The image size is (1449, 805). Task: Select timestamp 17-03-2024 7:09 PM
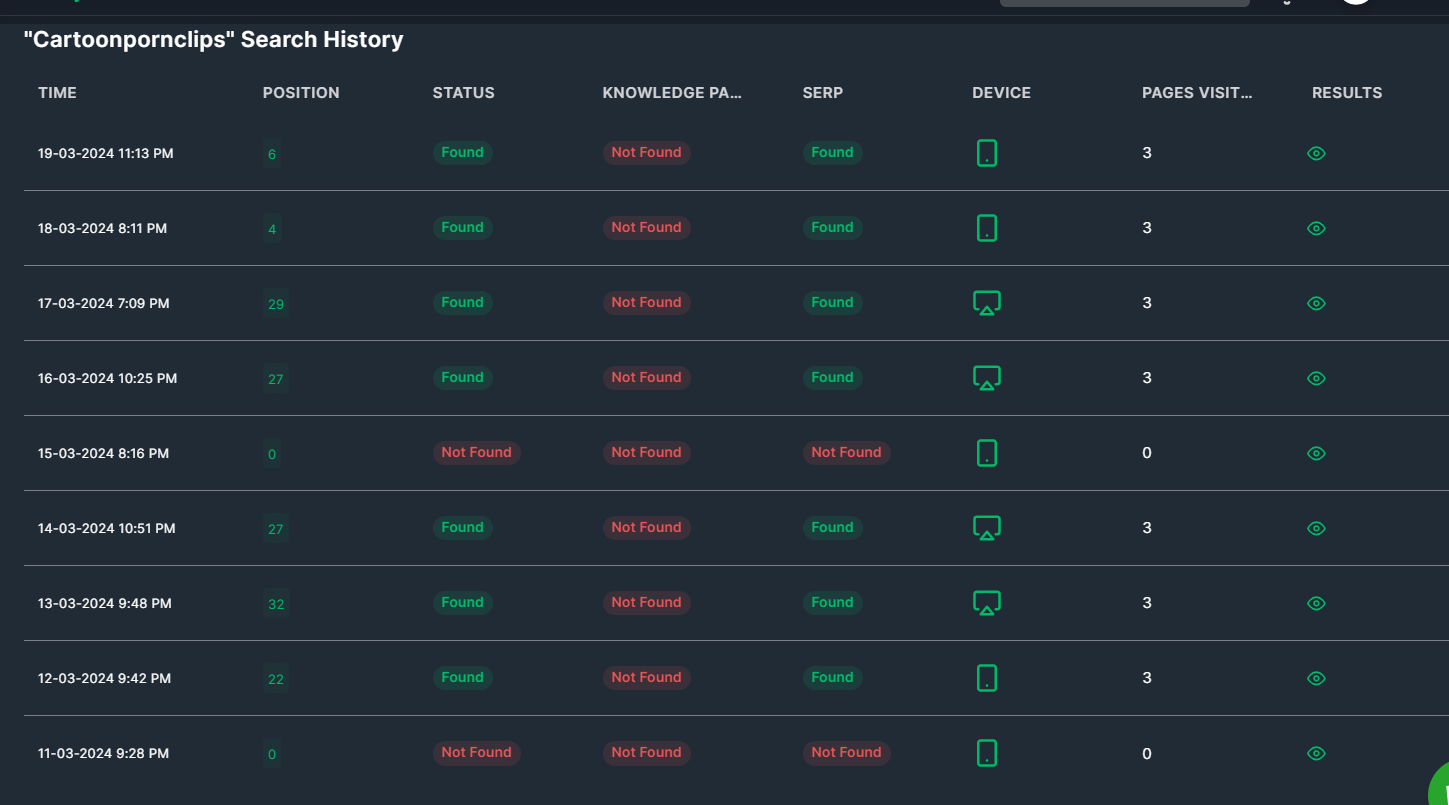tap(104, 304)
